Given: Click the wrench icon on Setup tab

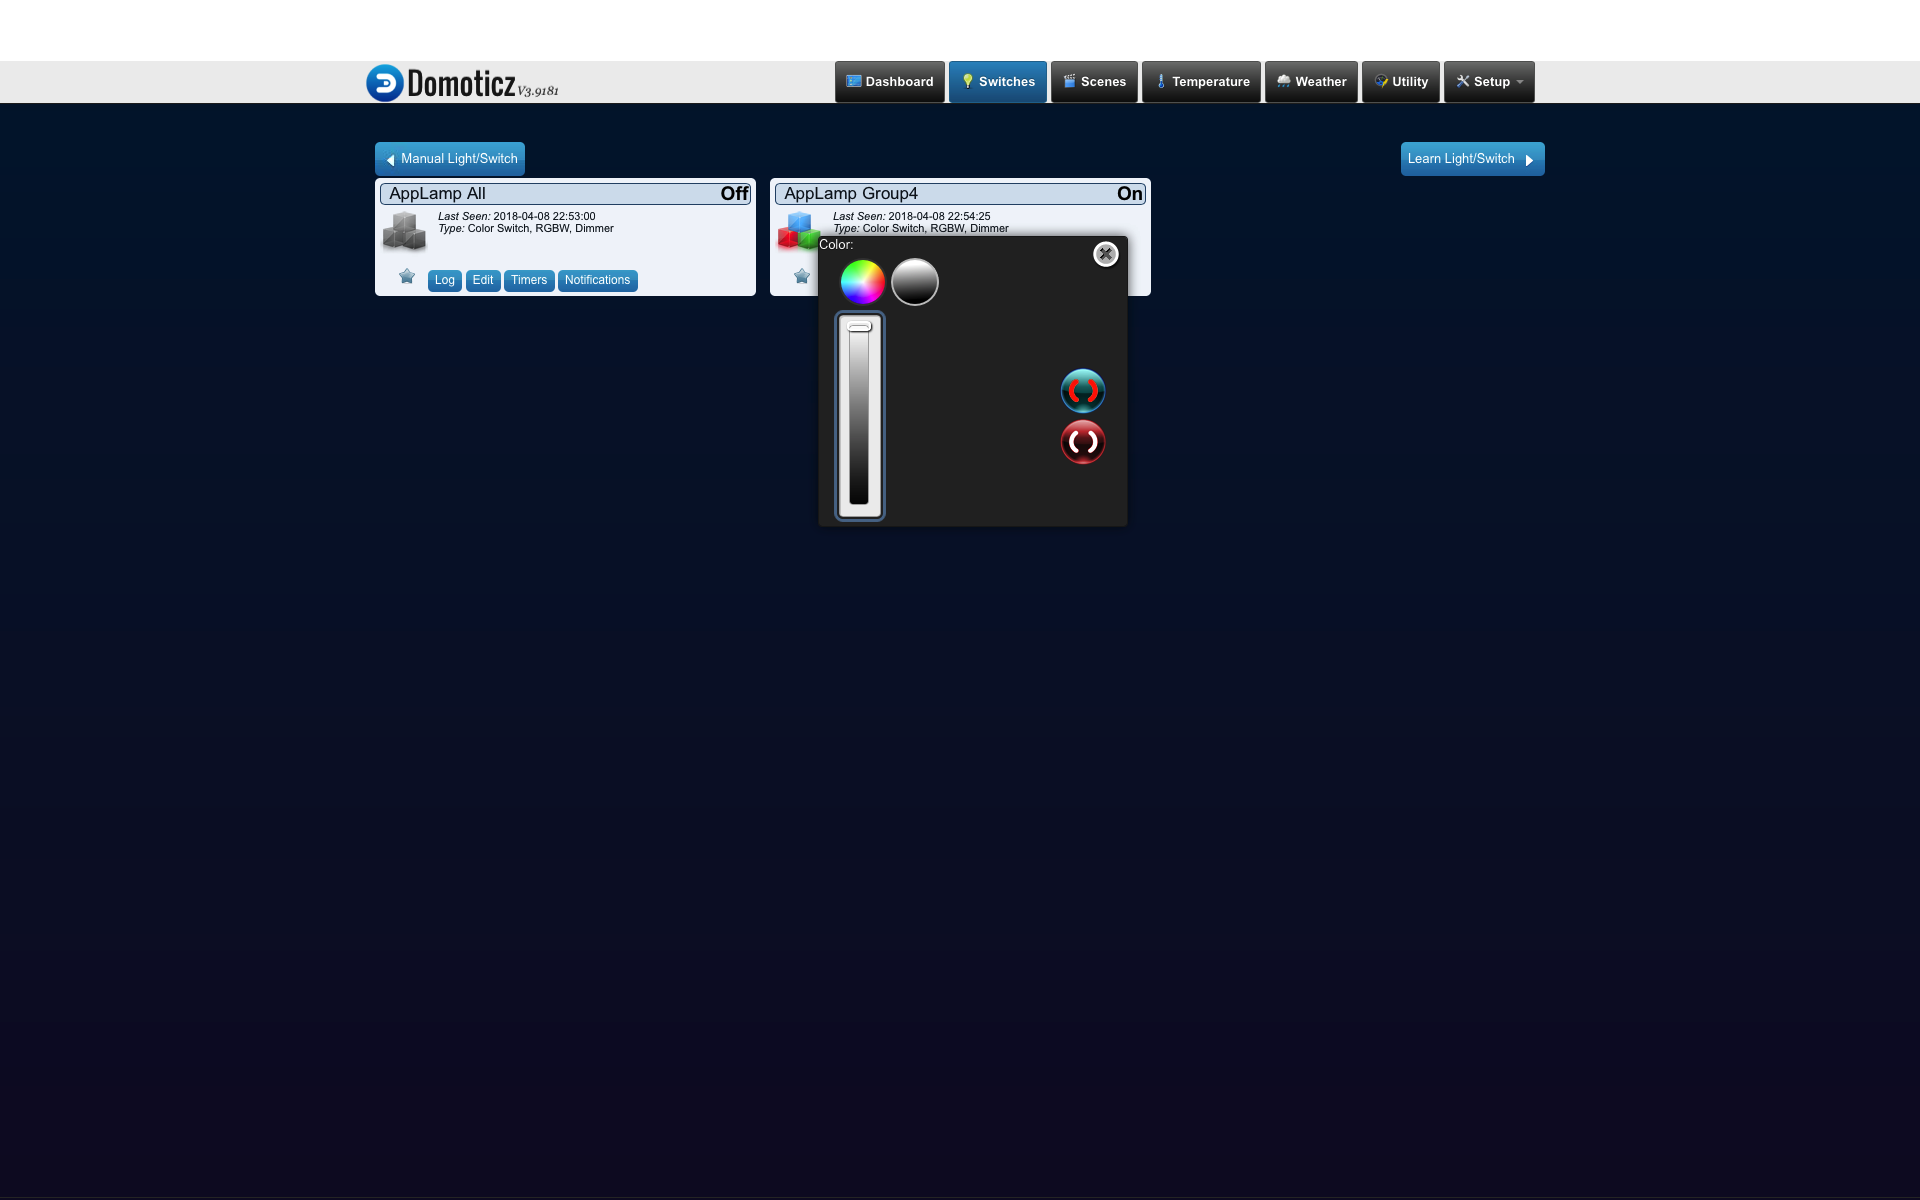Looking at the screenshot, I should (x=1463, y=81).
